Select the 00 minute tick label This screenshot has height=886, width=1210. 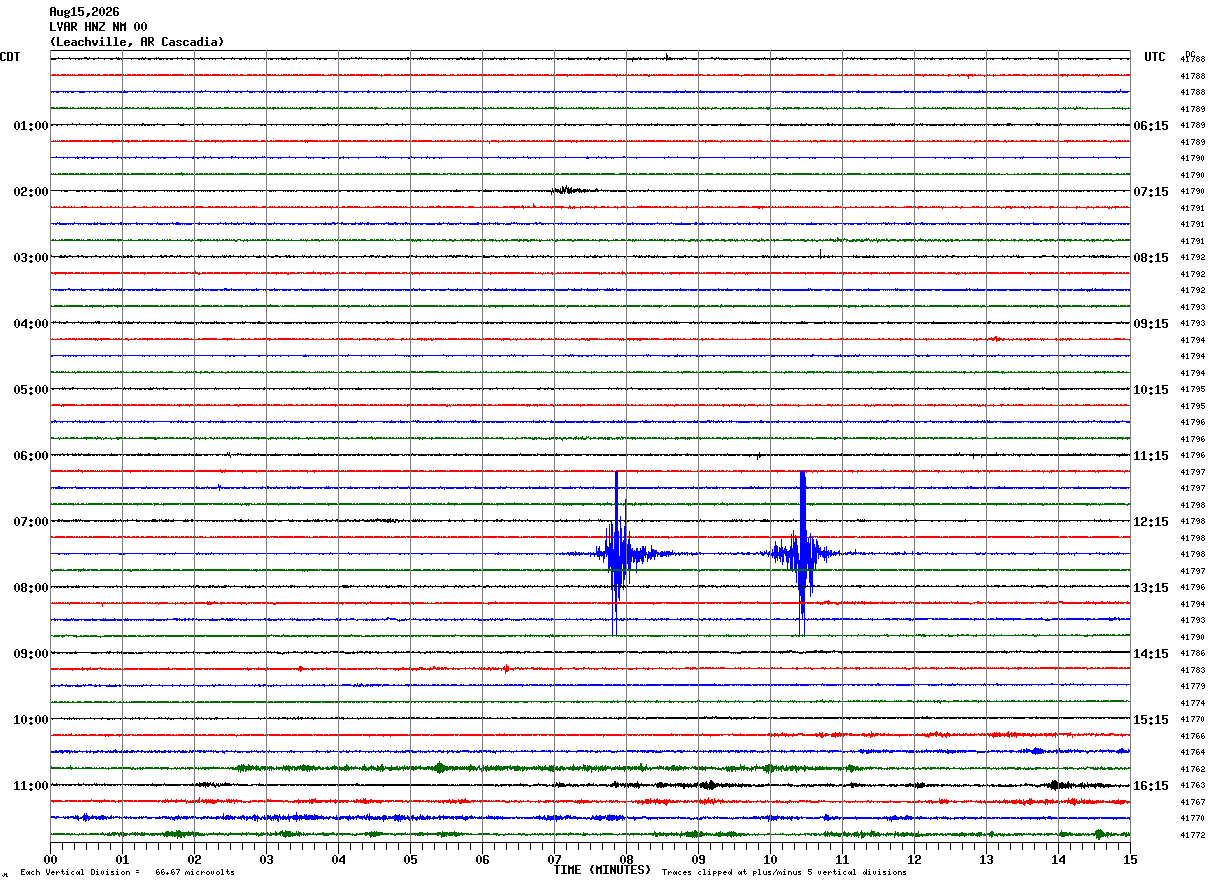(x=50, y=859)
